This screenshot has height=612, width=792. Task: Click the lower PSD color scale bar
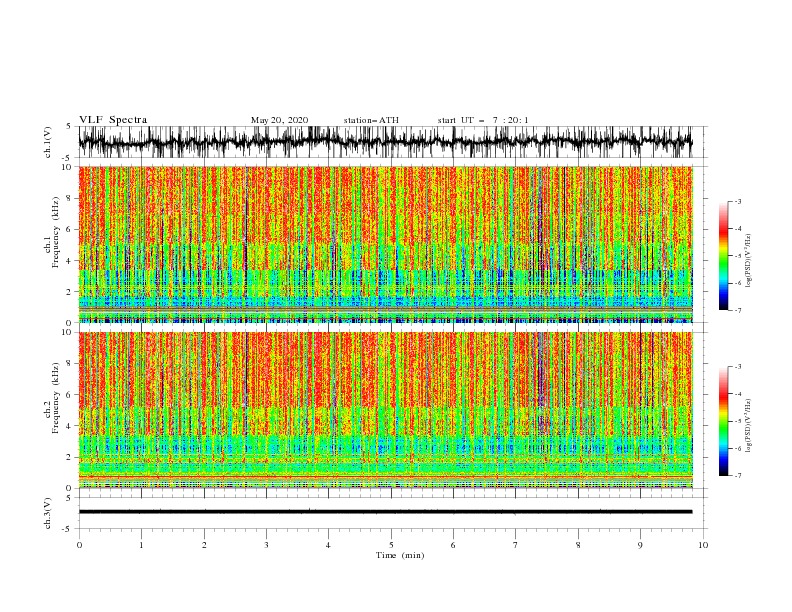[723, 421]
